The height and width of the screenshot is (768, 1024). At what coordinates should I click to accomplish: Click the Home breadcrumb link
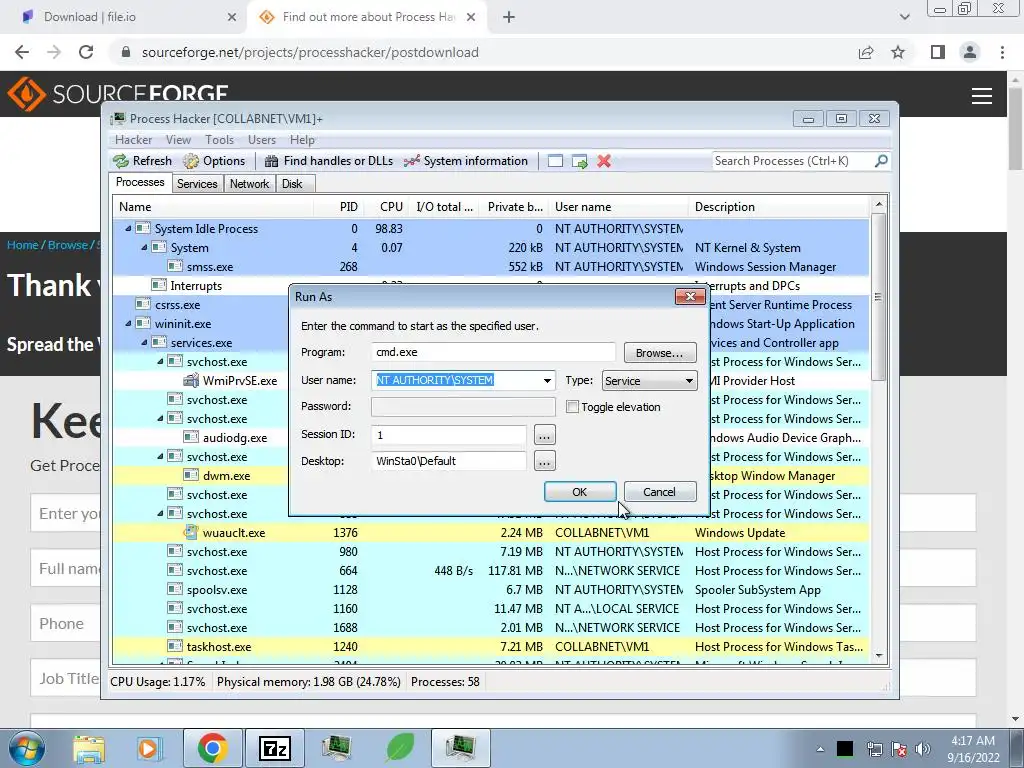23,245
